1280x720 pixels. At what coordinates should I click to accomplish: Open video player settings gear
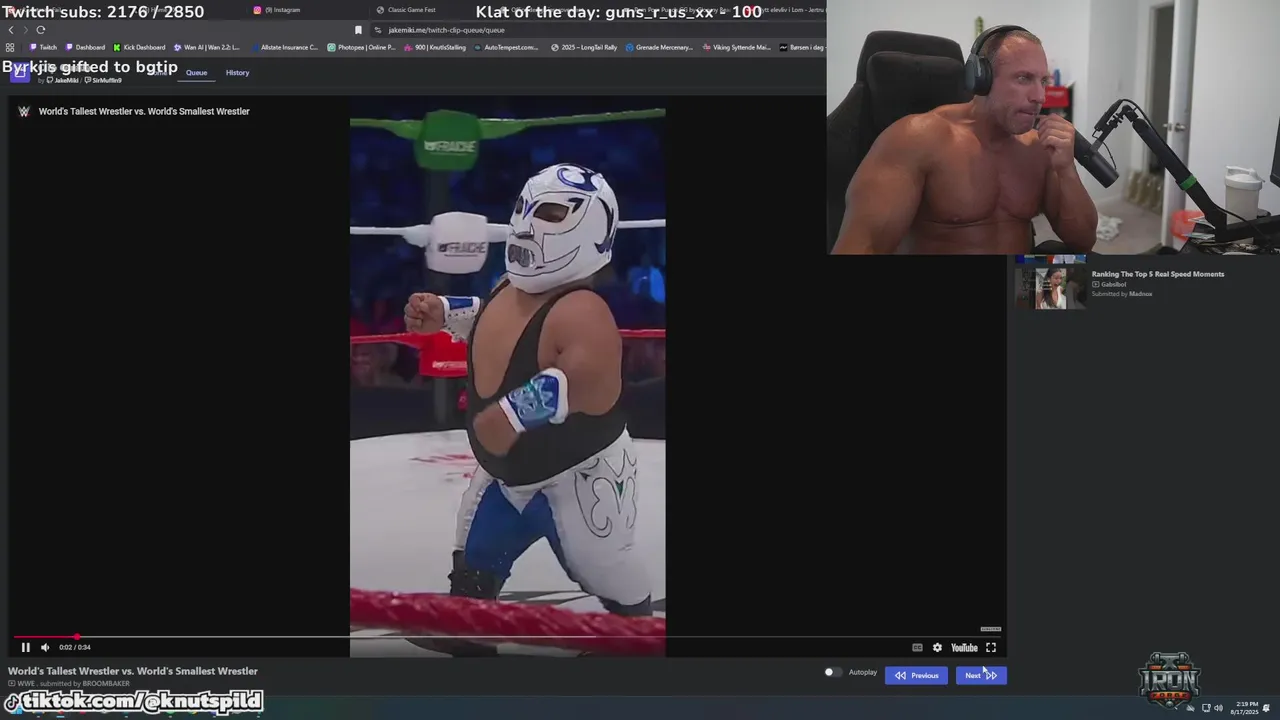[937, 647]
